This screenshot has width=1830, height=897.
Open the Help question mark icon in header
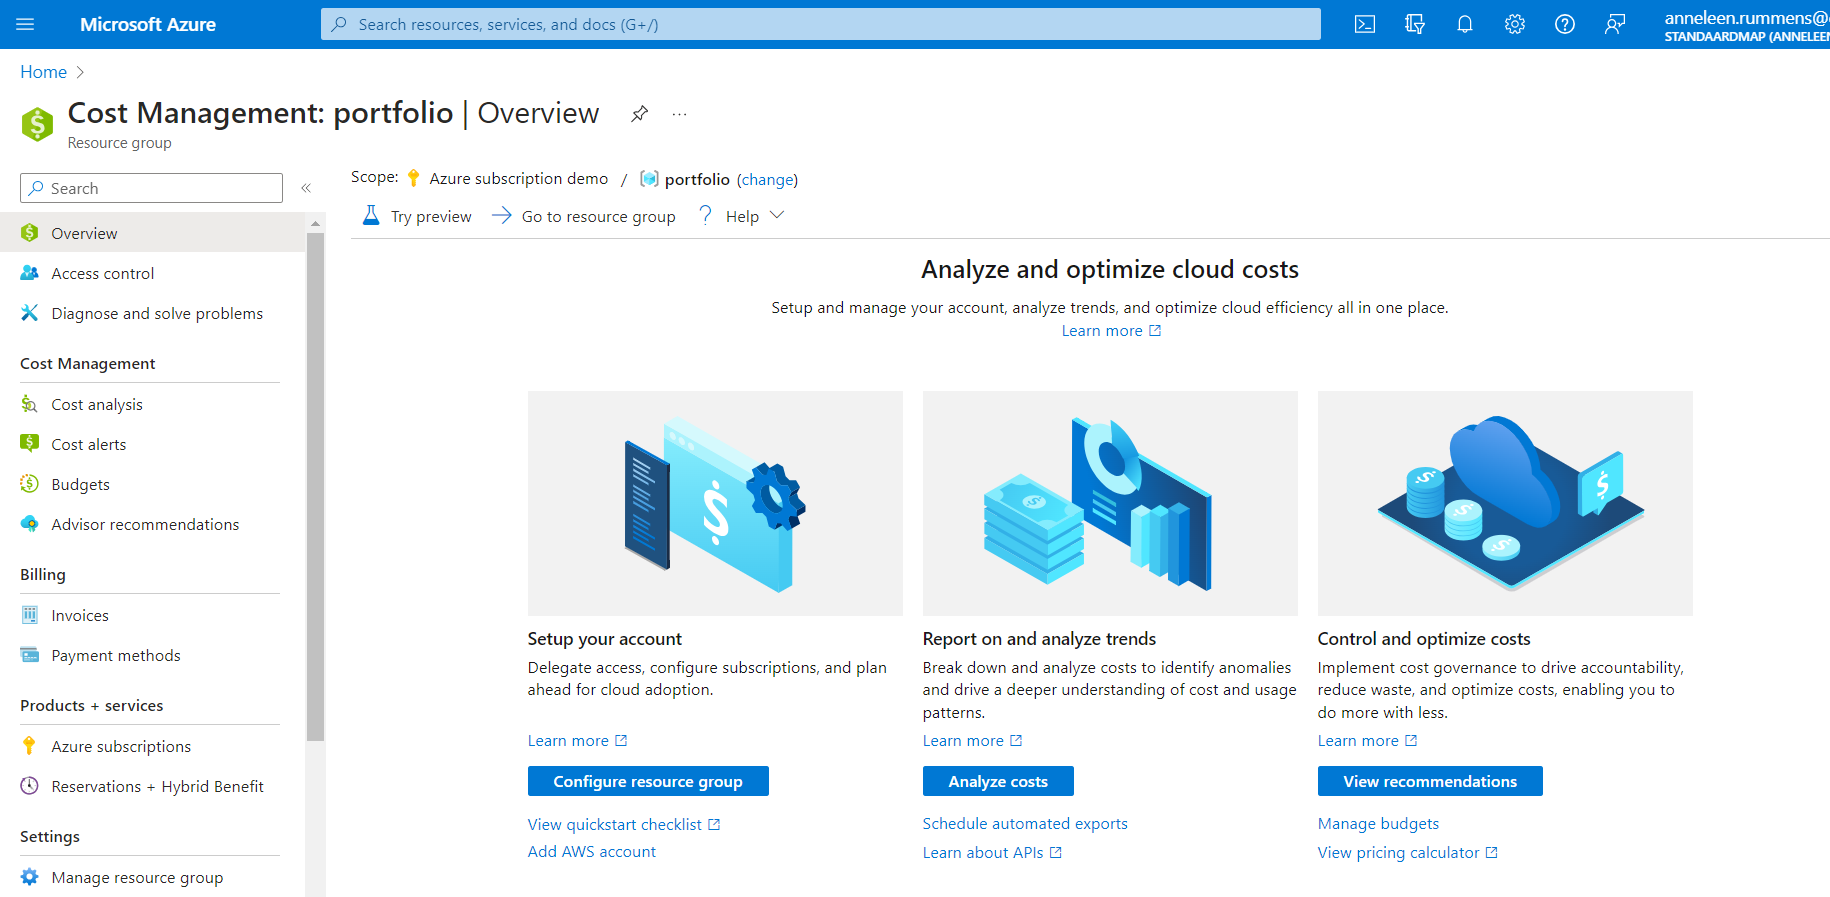pos(1565,24)
